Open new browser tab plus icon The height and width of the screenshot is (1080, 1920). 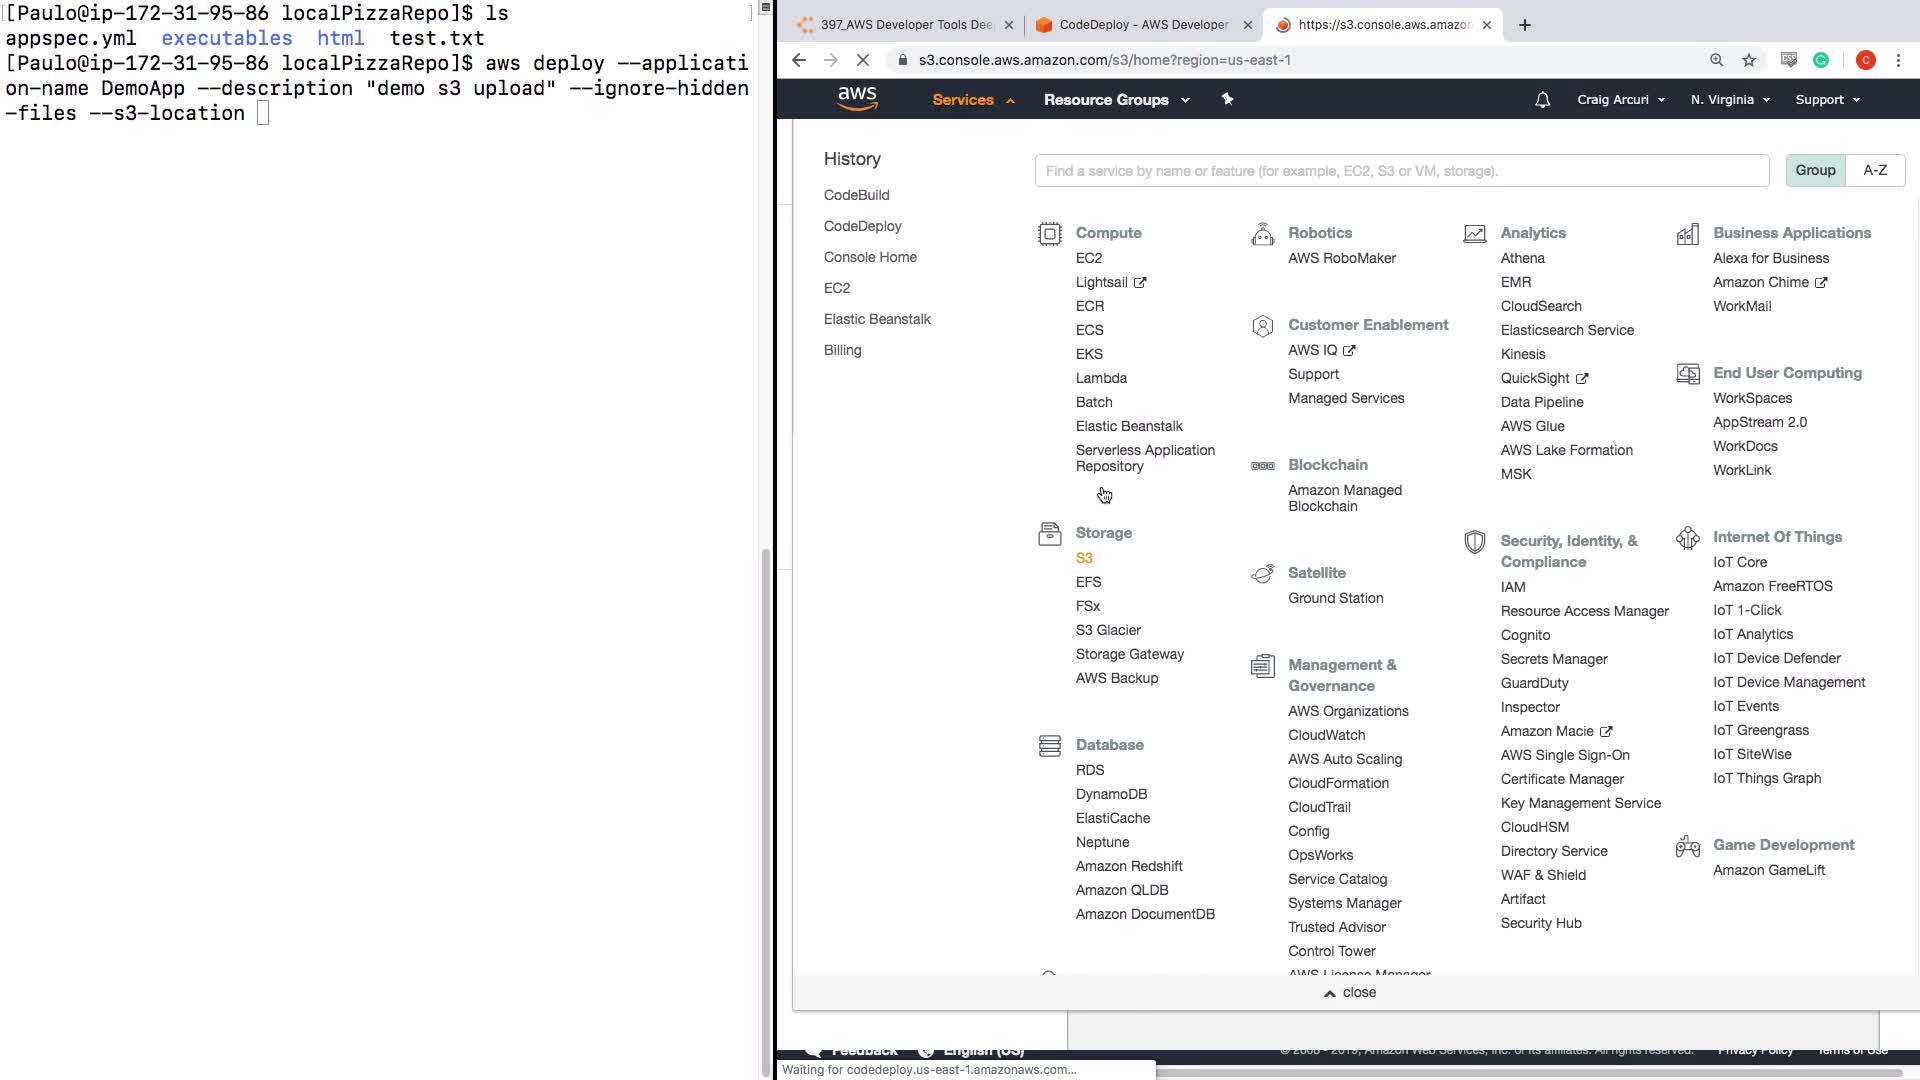tap(1524, 25)
